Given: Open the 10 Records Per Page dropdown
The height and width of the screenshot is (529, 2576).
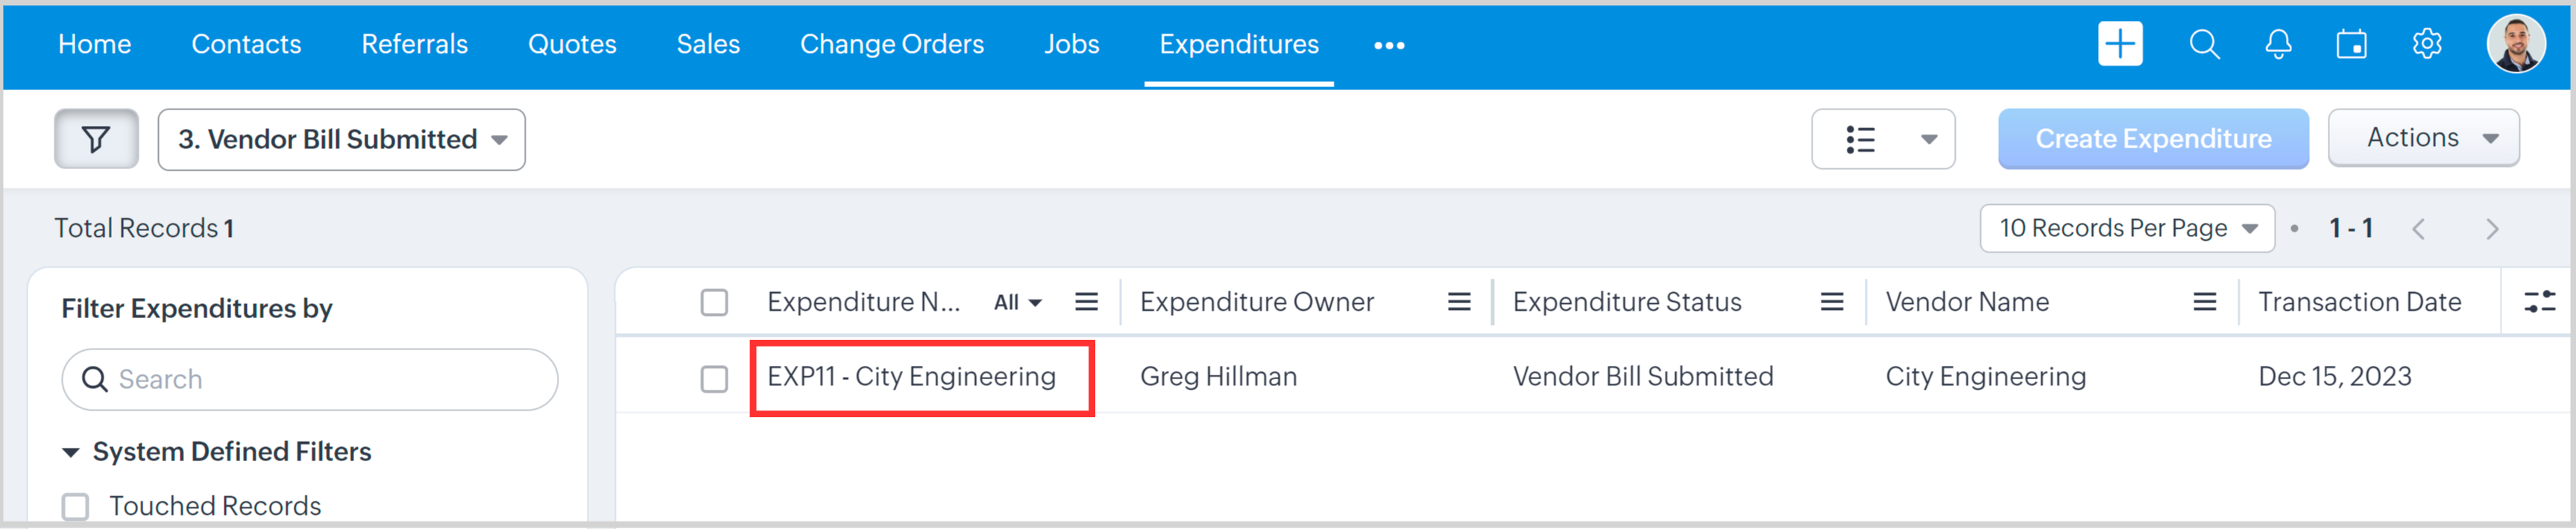Looking at the screenshot, I should pyautogui.click(x=2126, y=228).
